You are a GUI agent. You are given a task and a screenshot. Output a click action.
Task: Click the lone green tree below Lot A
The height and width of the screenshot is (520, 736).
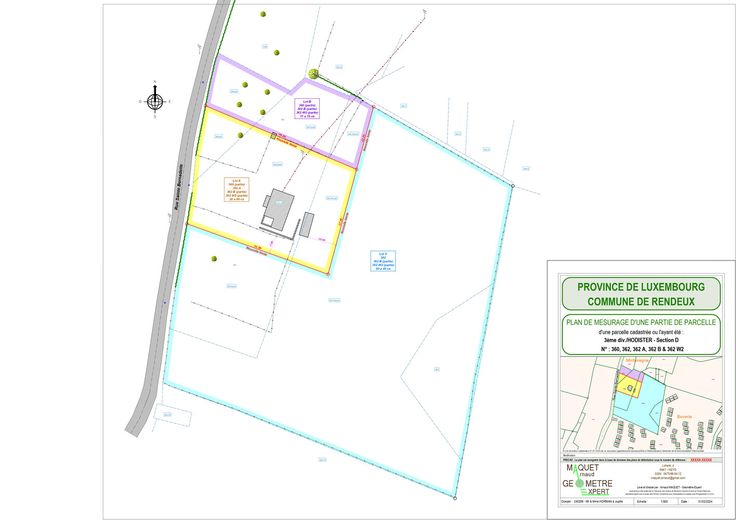213,261
